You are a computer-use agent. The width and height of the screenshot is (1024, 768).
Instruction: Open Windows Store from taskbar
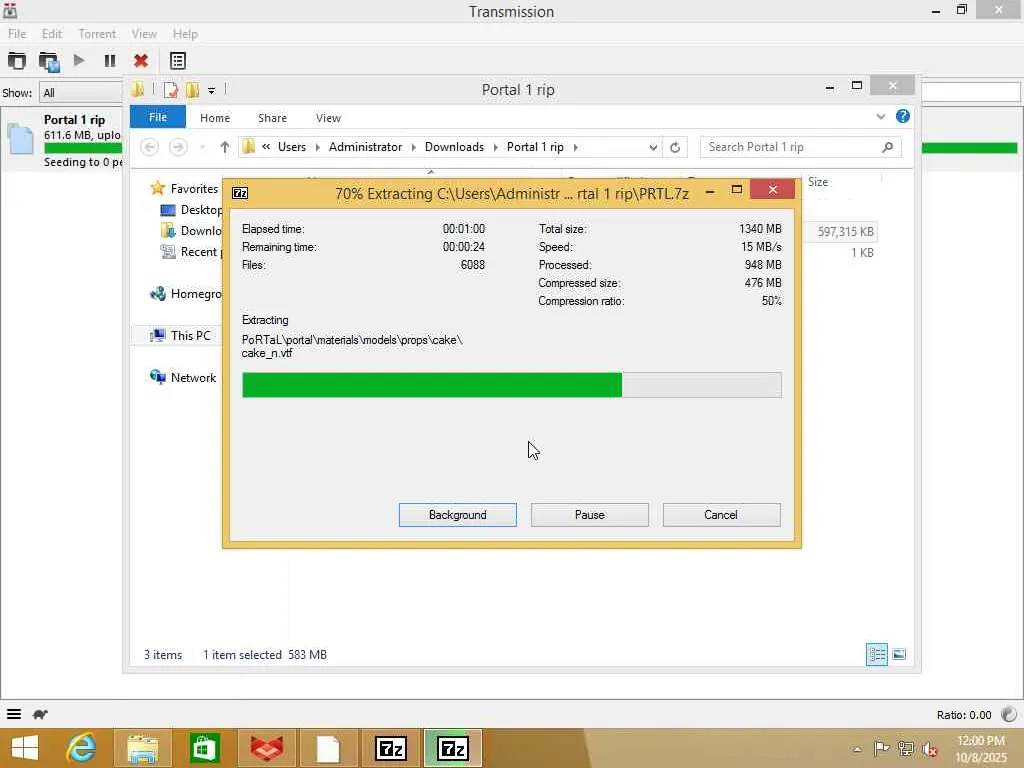(204, 748)
